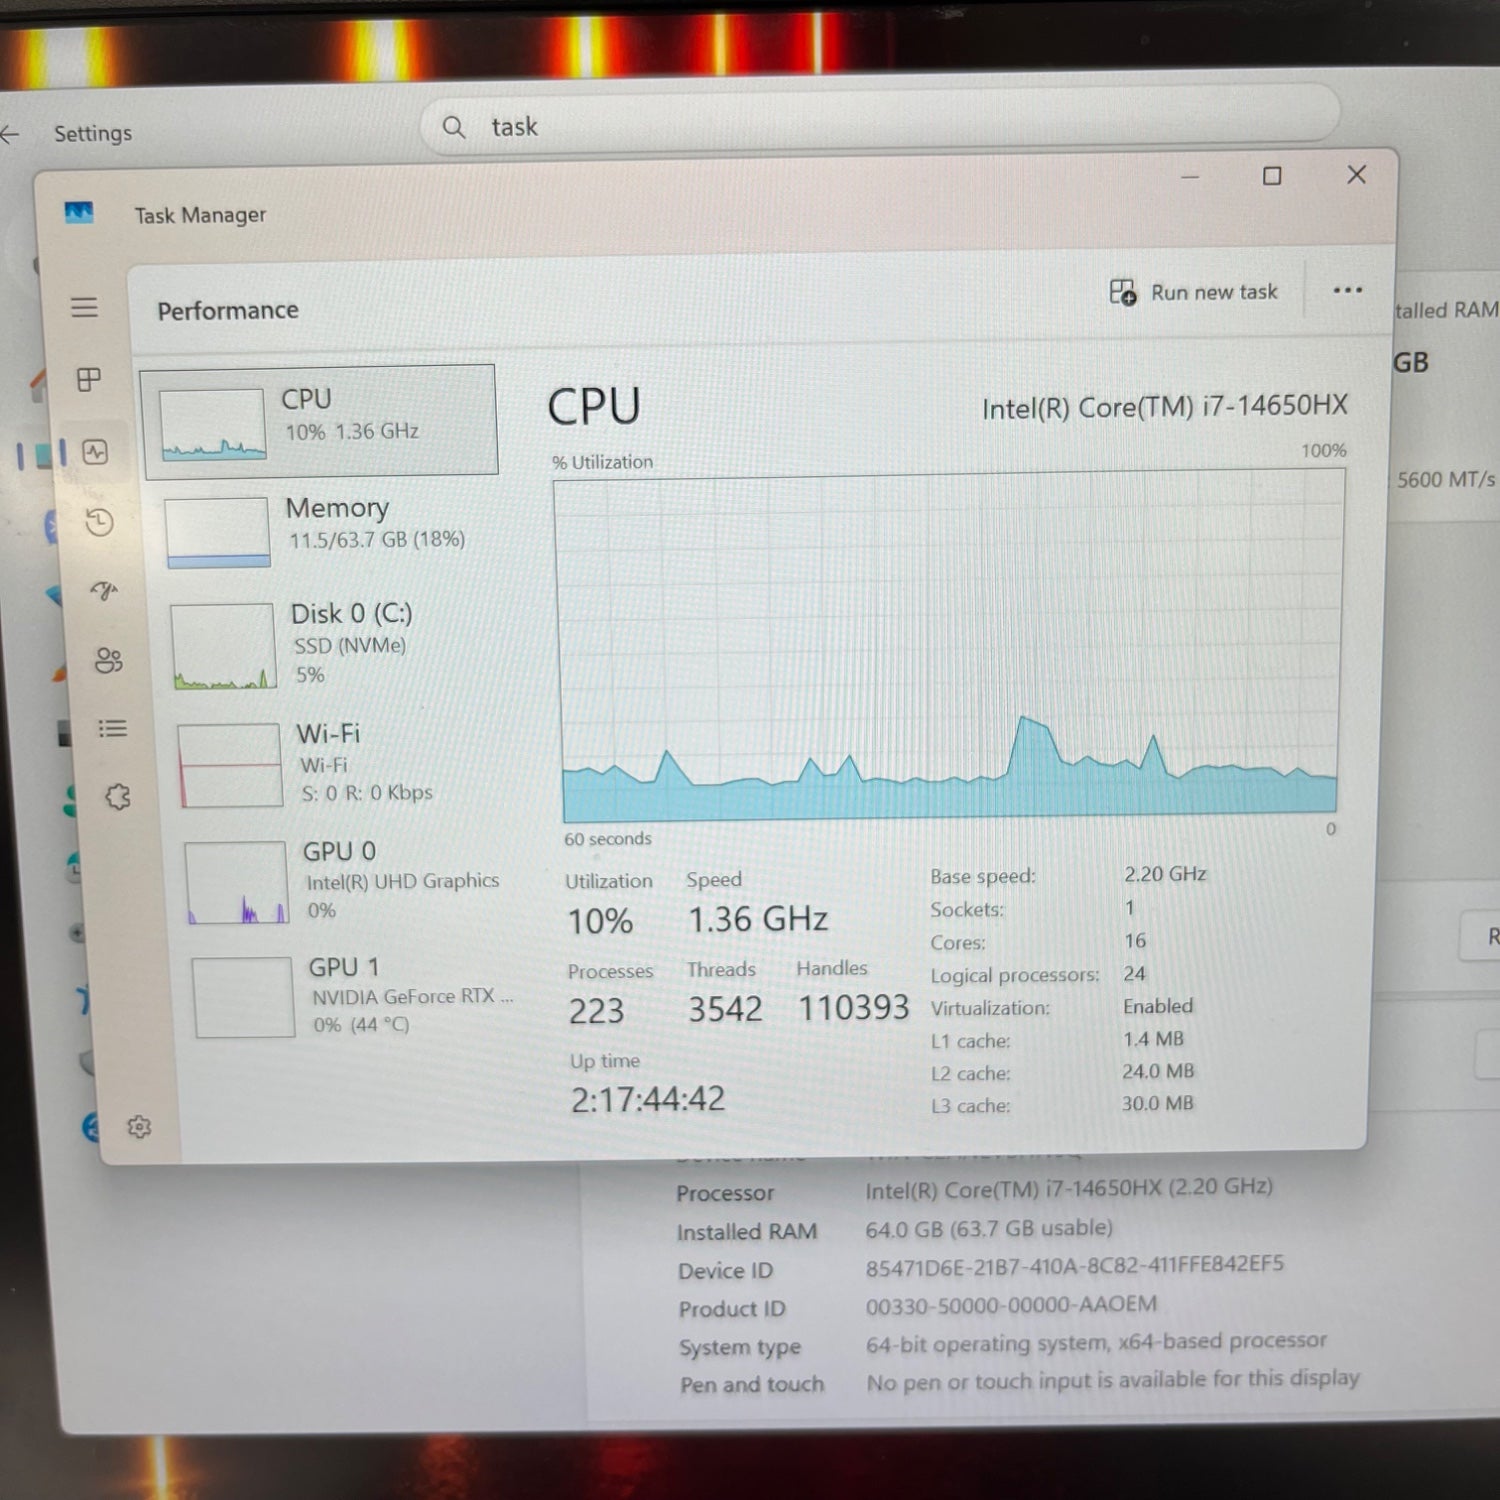1500x1500 pixels.
Task: Click the up time value "2:17:44:42"
Action: point(648,1099)
